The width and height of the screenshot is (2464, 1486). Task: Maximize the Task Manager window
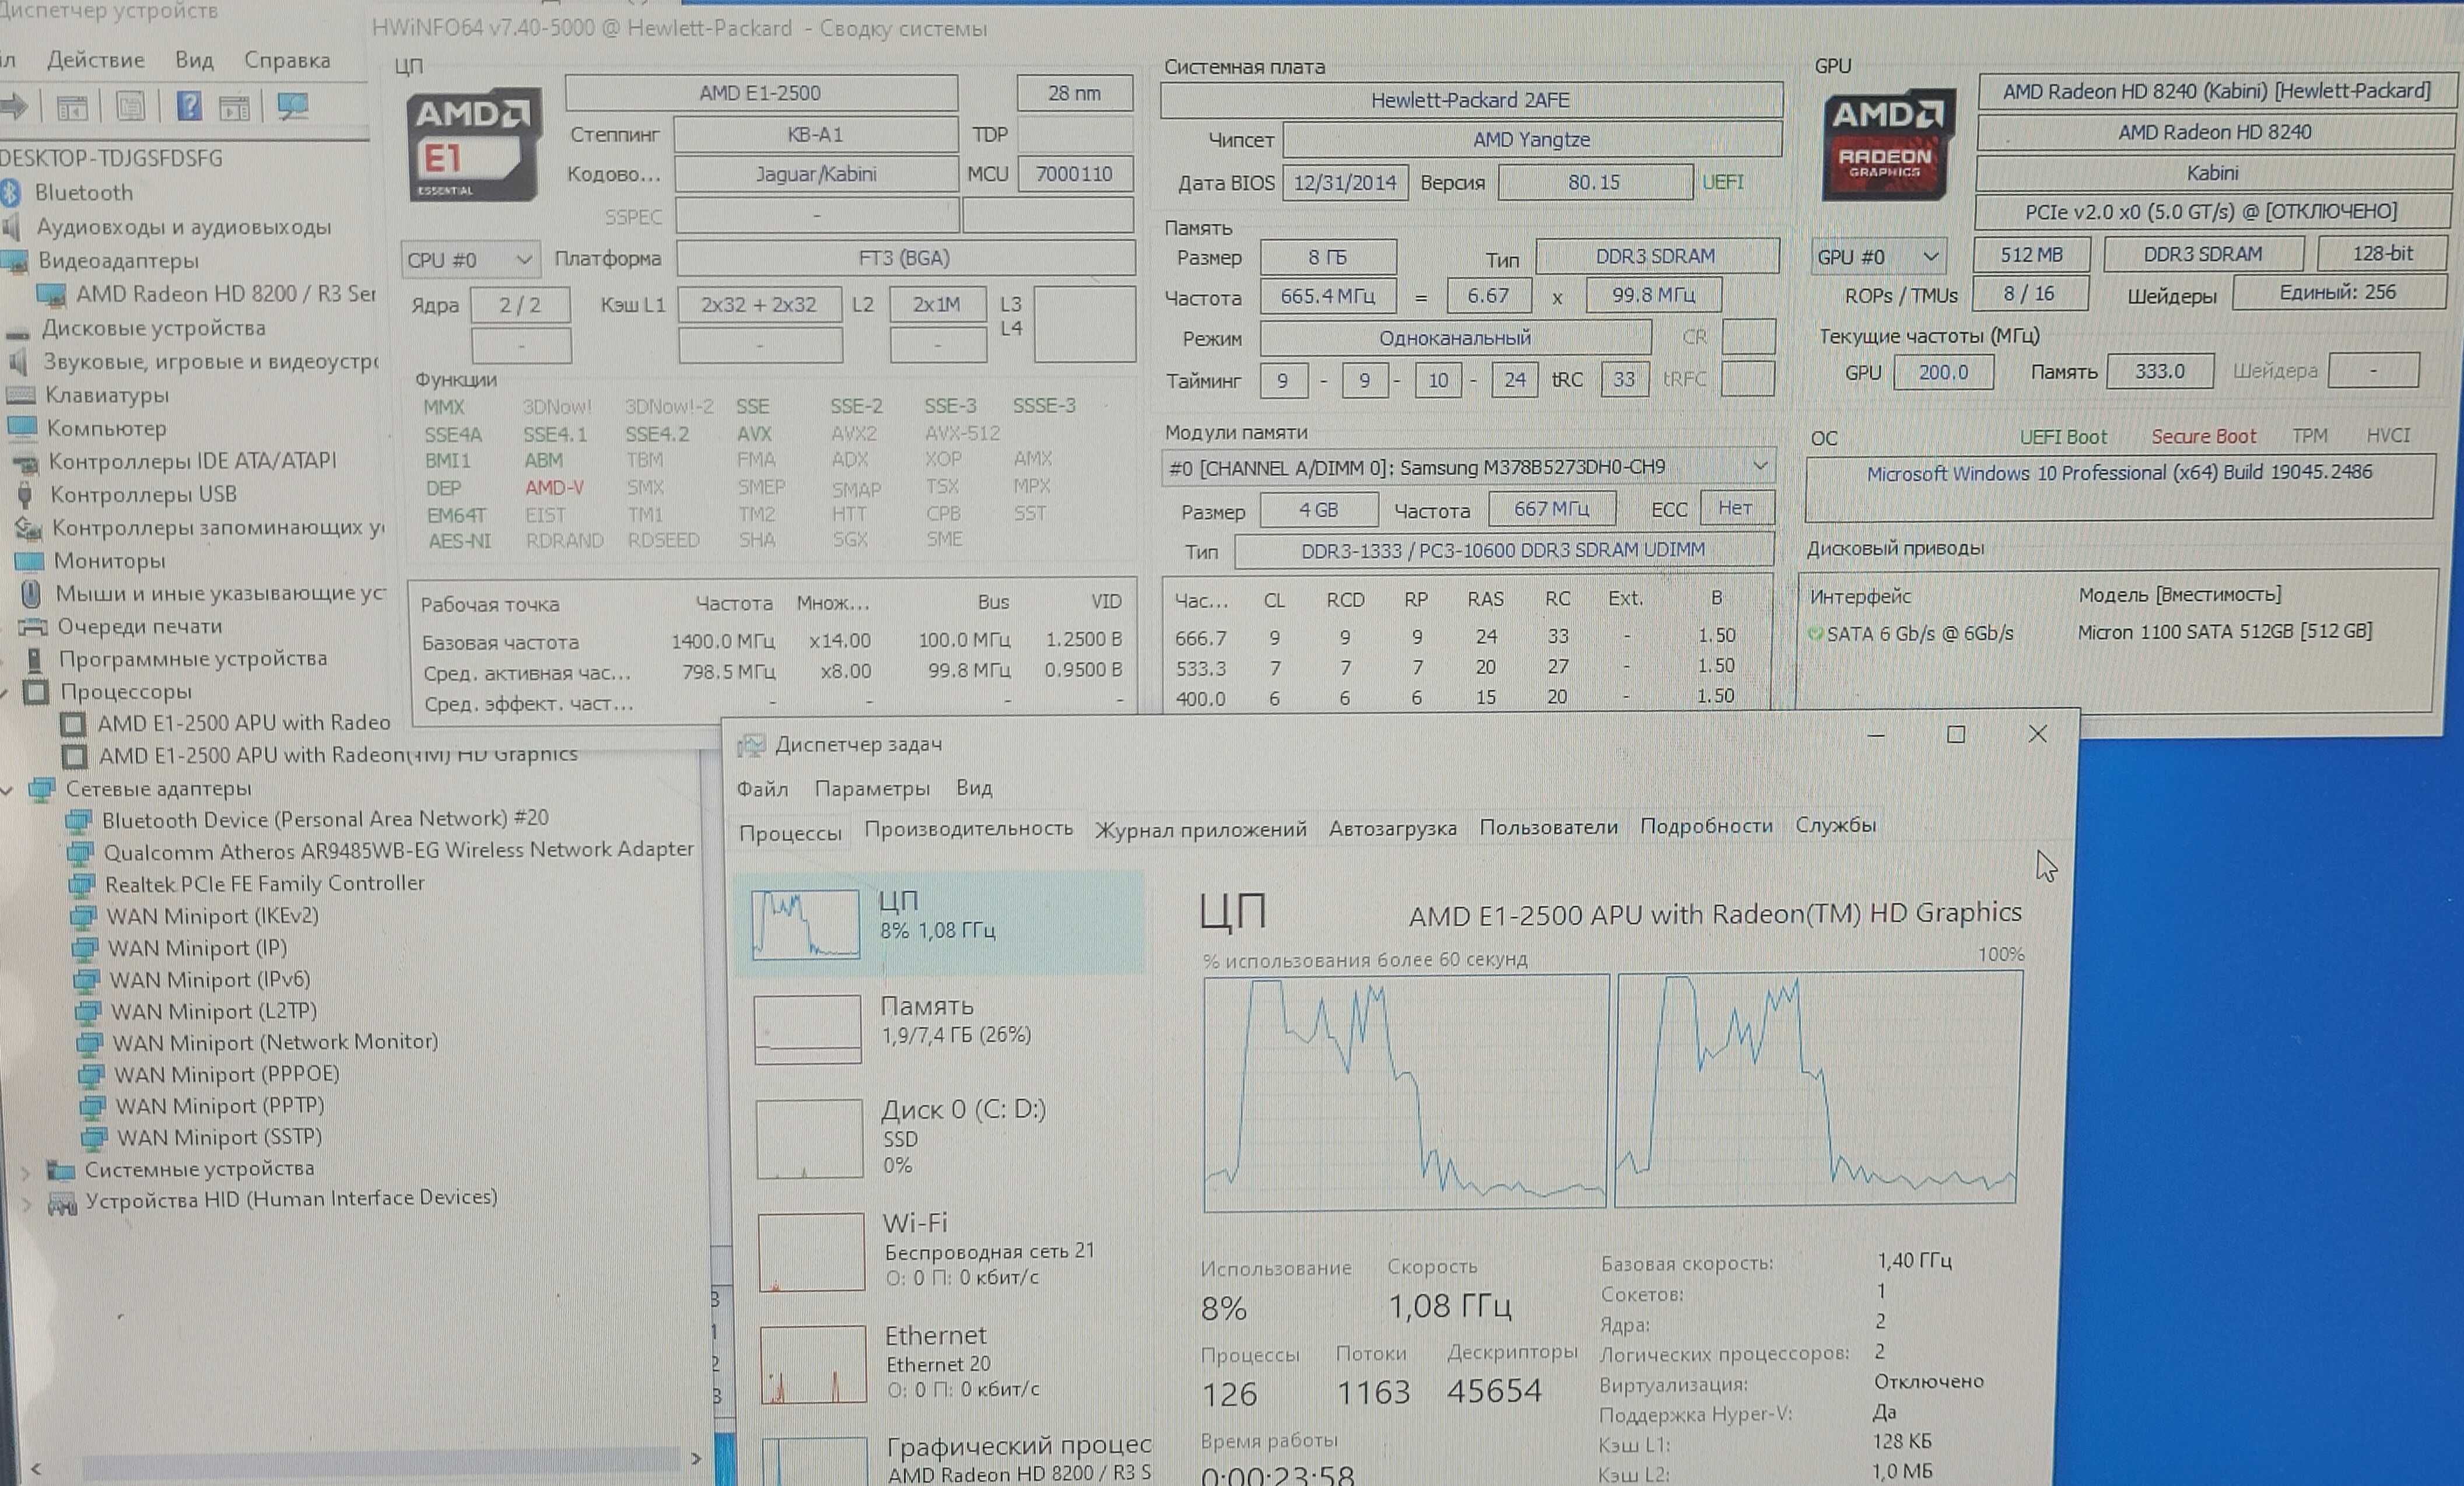pos(1956,735)
